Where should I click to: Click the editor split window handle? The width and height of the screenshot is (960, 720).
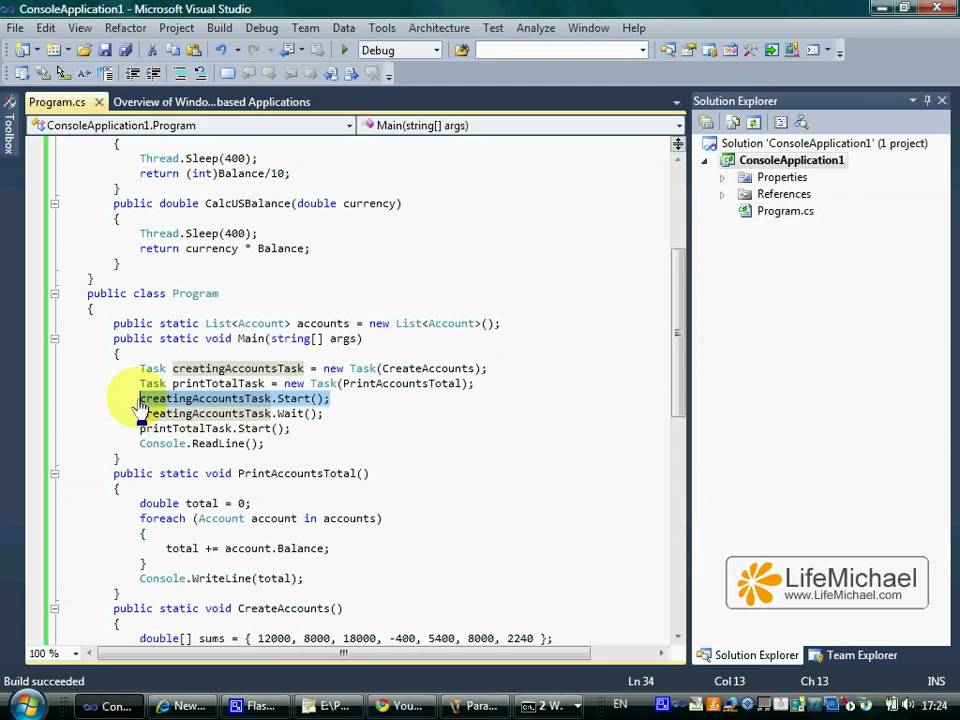678,144
